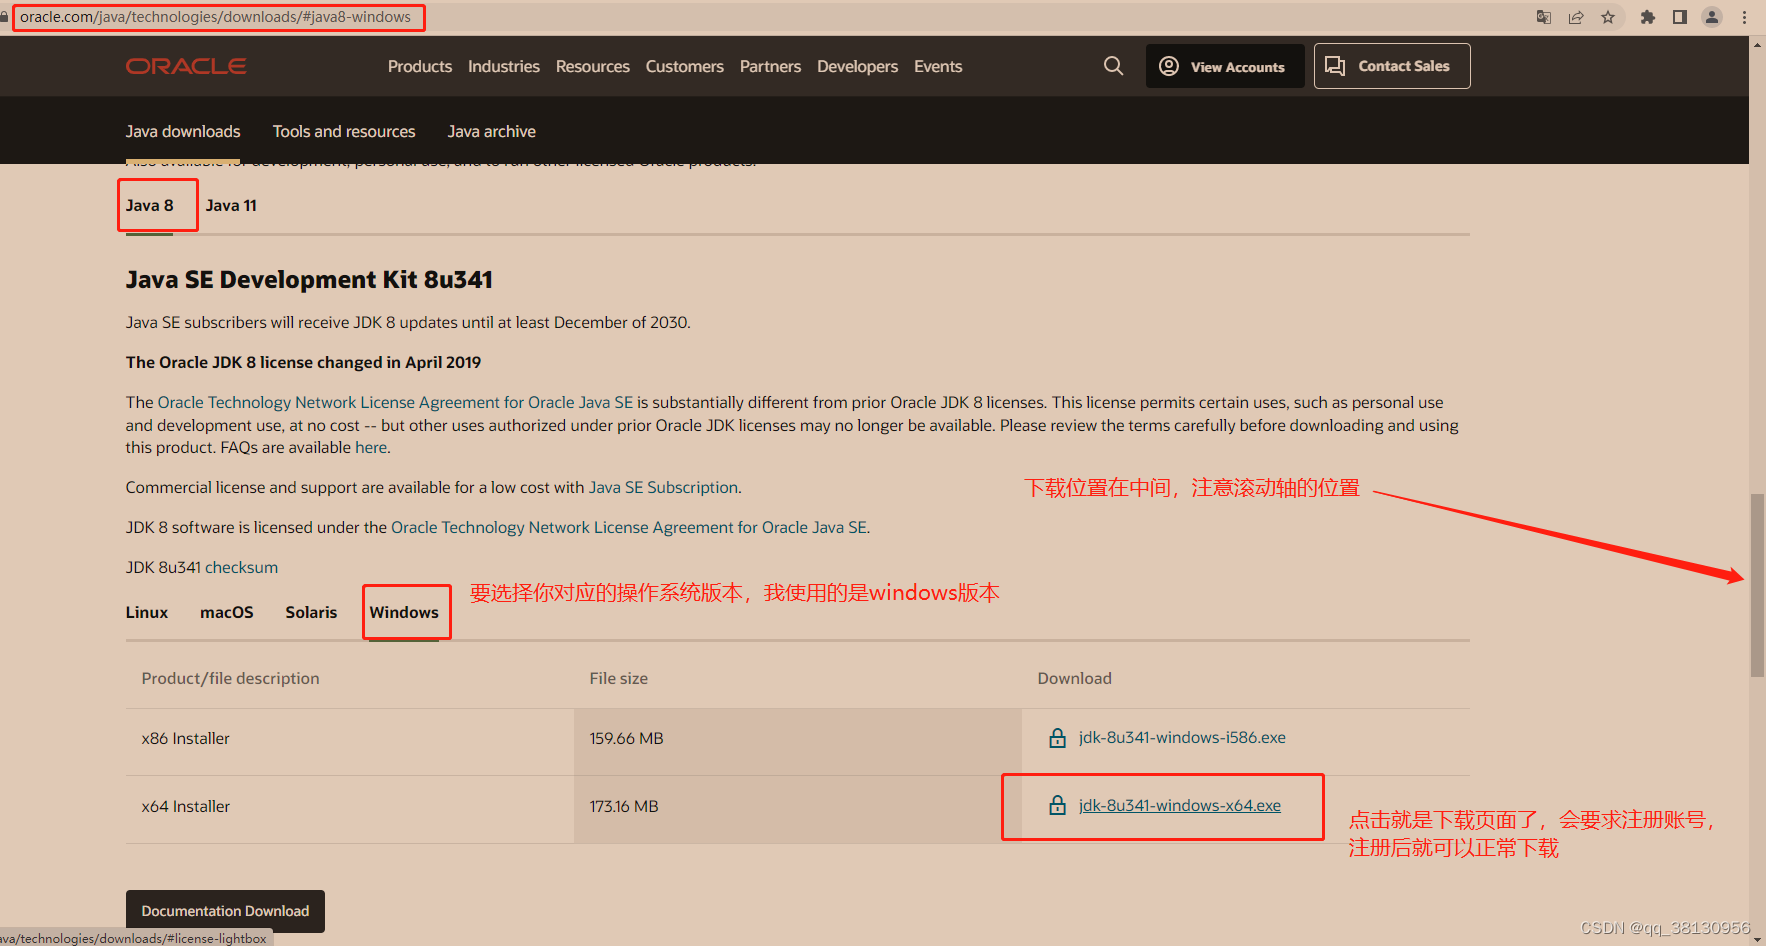Open the Products menu
The image size is (1766, 946).
click(420, 66)
